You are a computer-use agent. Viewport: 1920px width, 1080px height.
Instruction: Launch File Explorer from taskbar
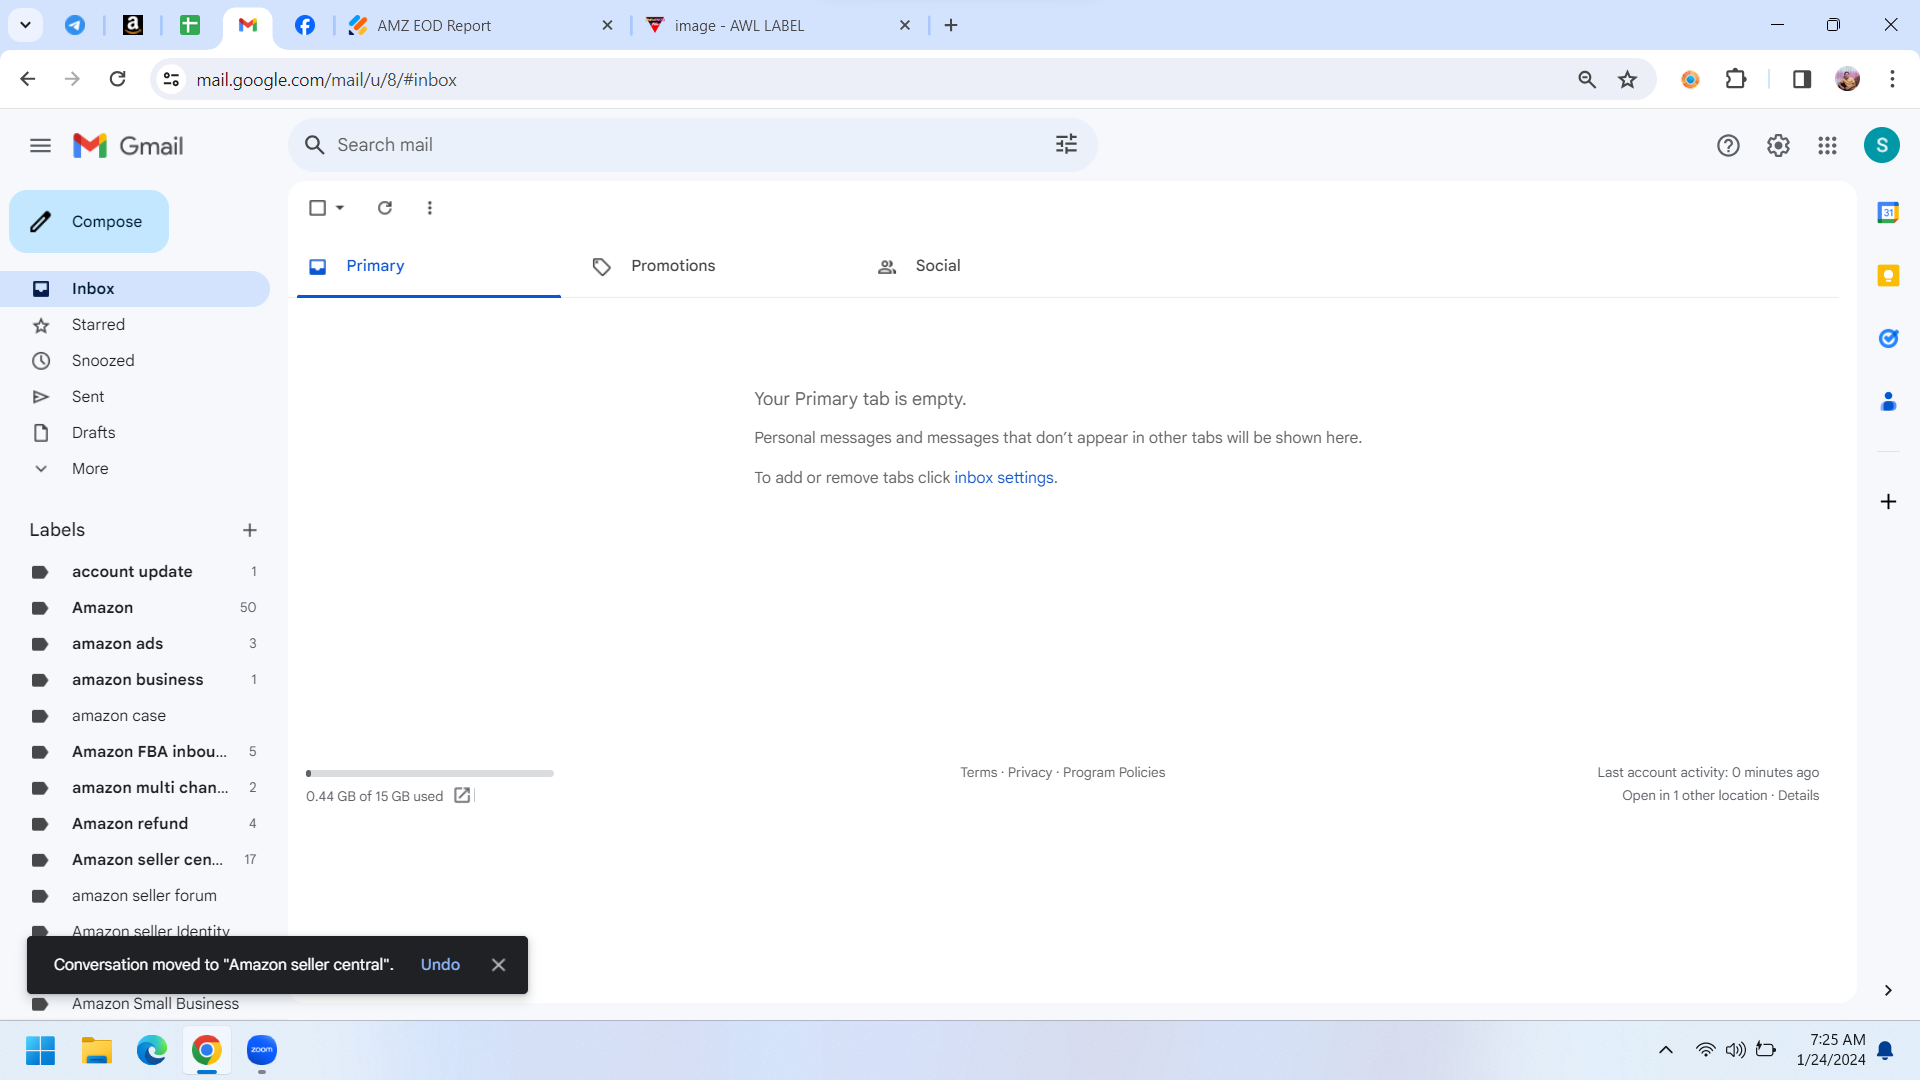pyautogui.click(x=96, y=1050)
